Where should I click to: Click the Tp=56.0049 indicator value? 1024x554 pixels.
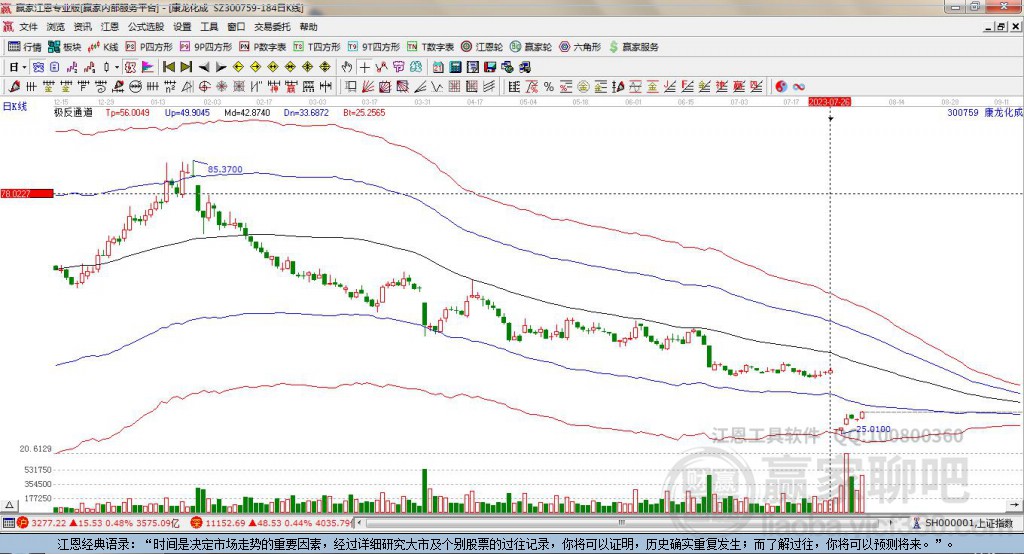(x=127, y=112)
